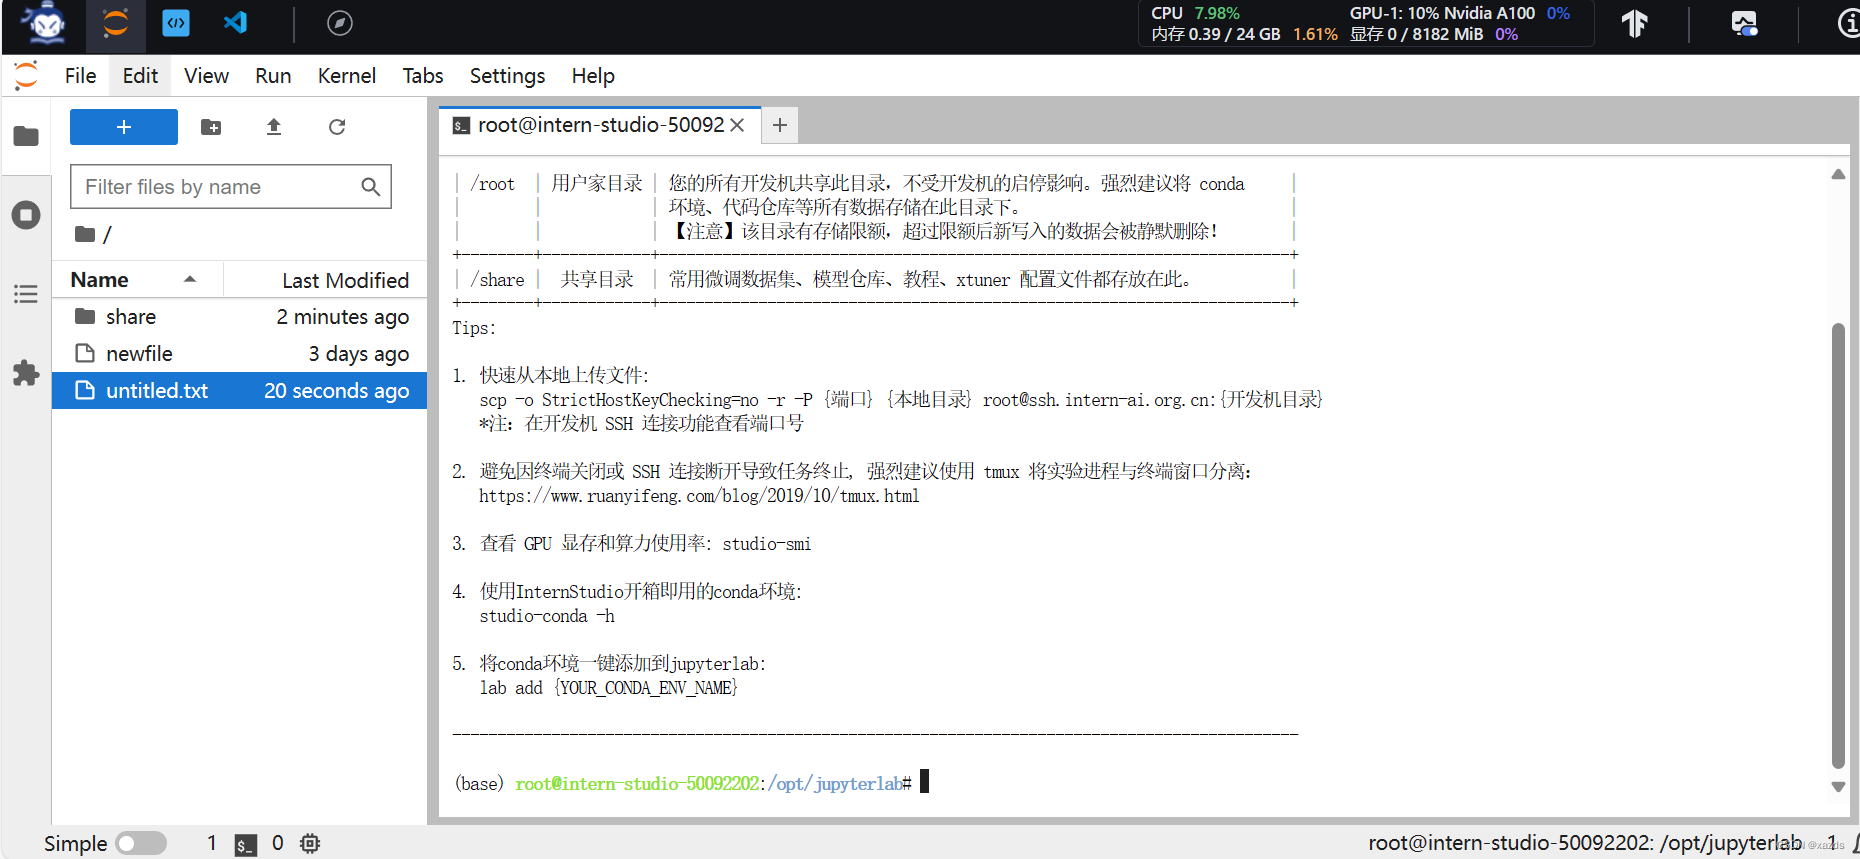The height and width of the screenshot is (859, 1860).
Task: Open the Settings menu
Action: [507, 76]
